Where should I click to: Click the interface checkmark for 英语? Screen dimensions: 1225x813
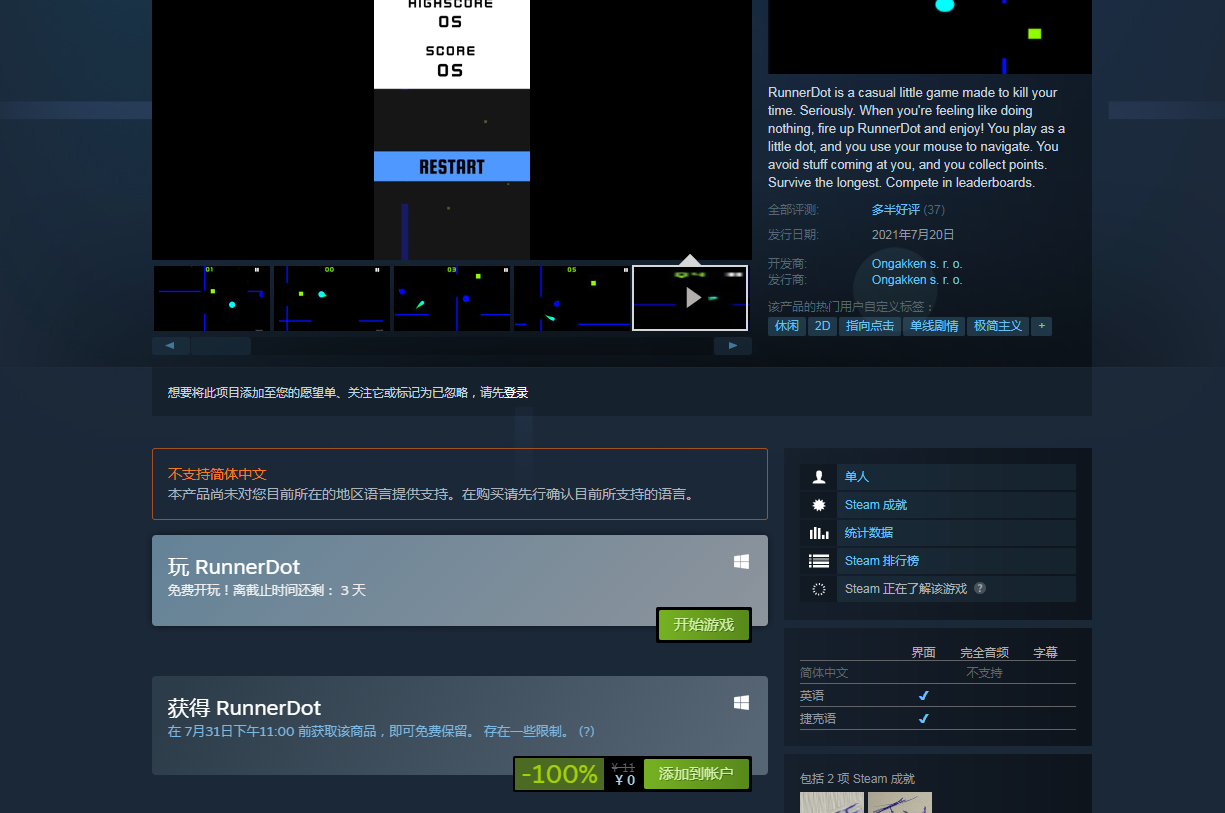pyautogui.click(x=924, y=696)
